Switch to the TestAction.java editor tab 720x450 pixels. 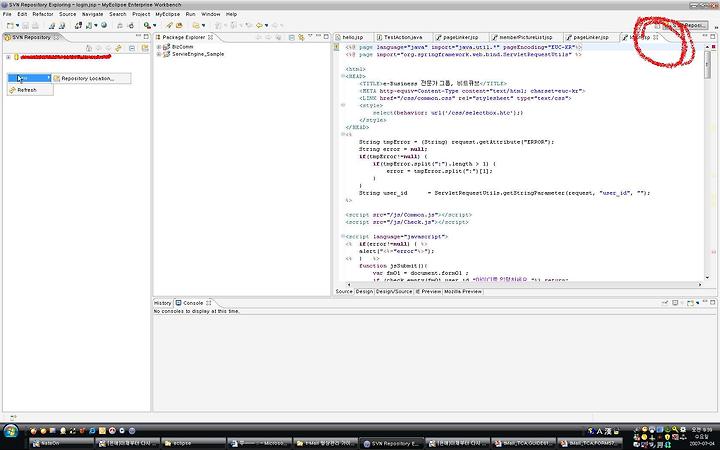coord(403,37)
